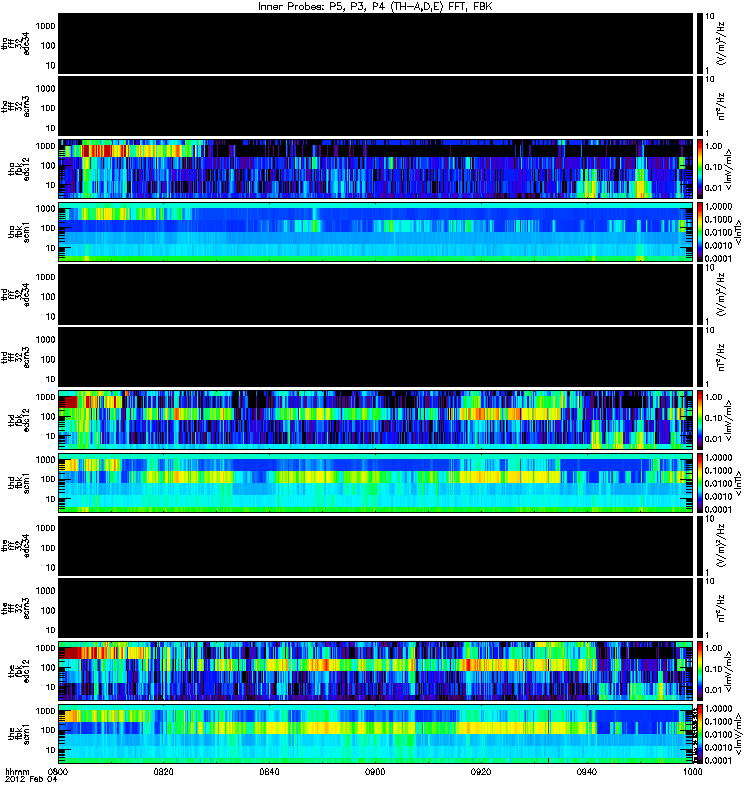Click the the fbk edc12 color bar

tap(700, 671)
